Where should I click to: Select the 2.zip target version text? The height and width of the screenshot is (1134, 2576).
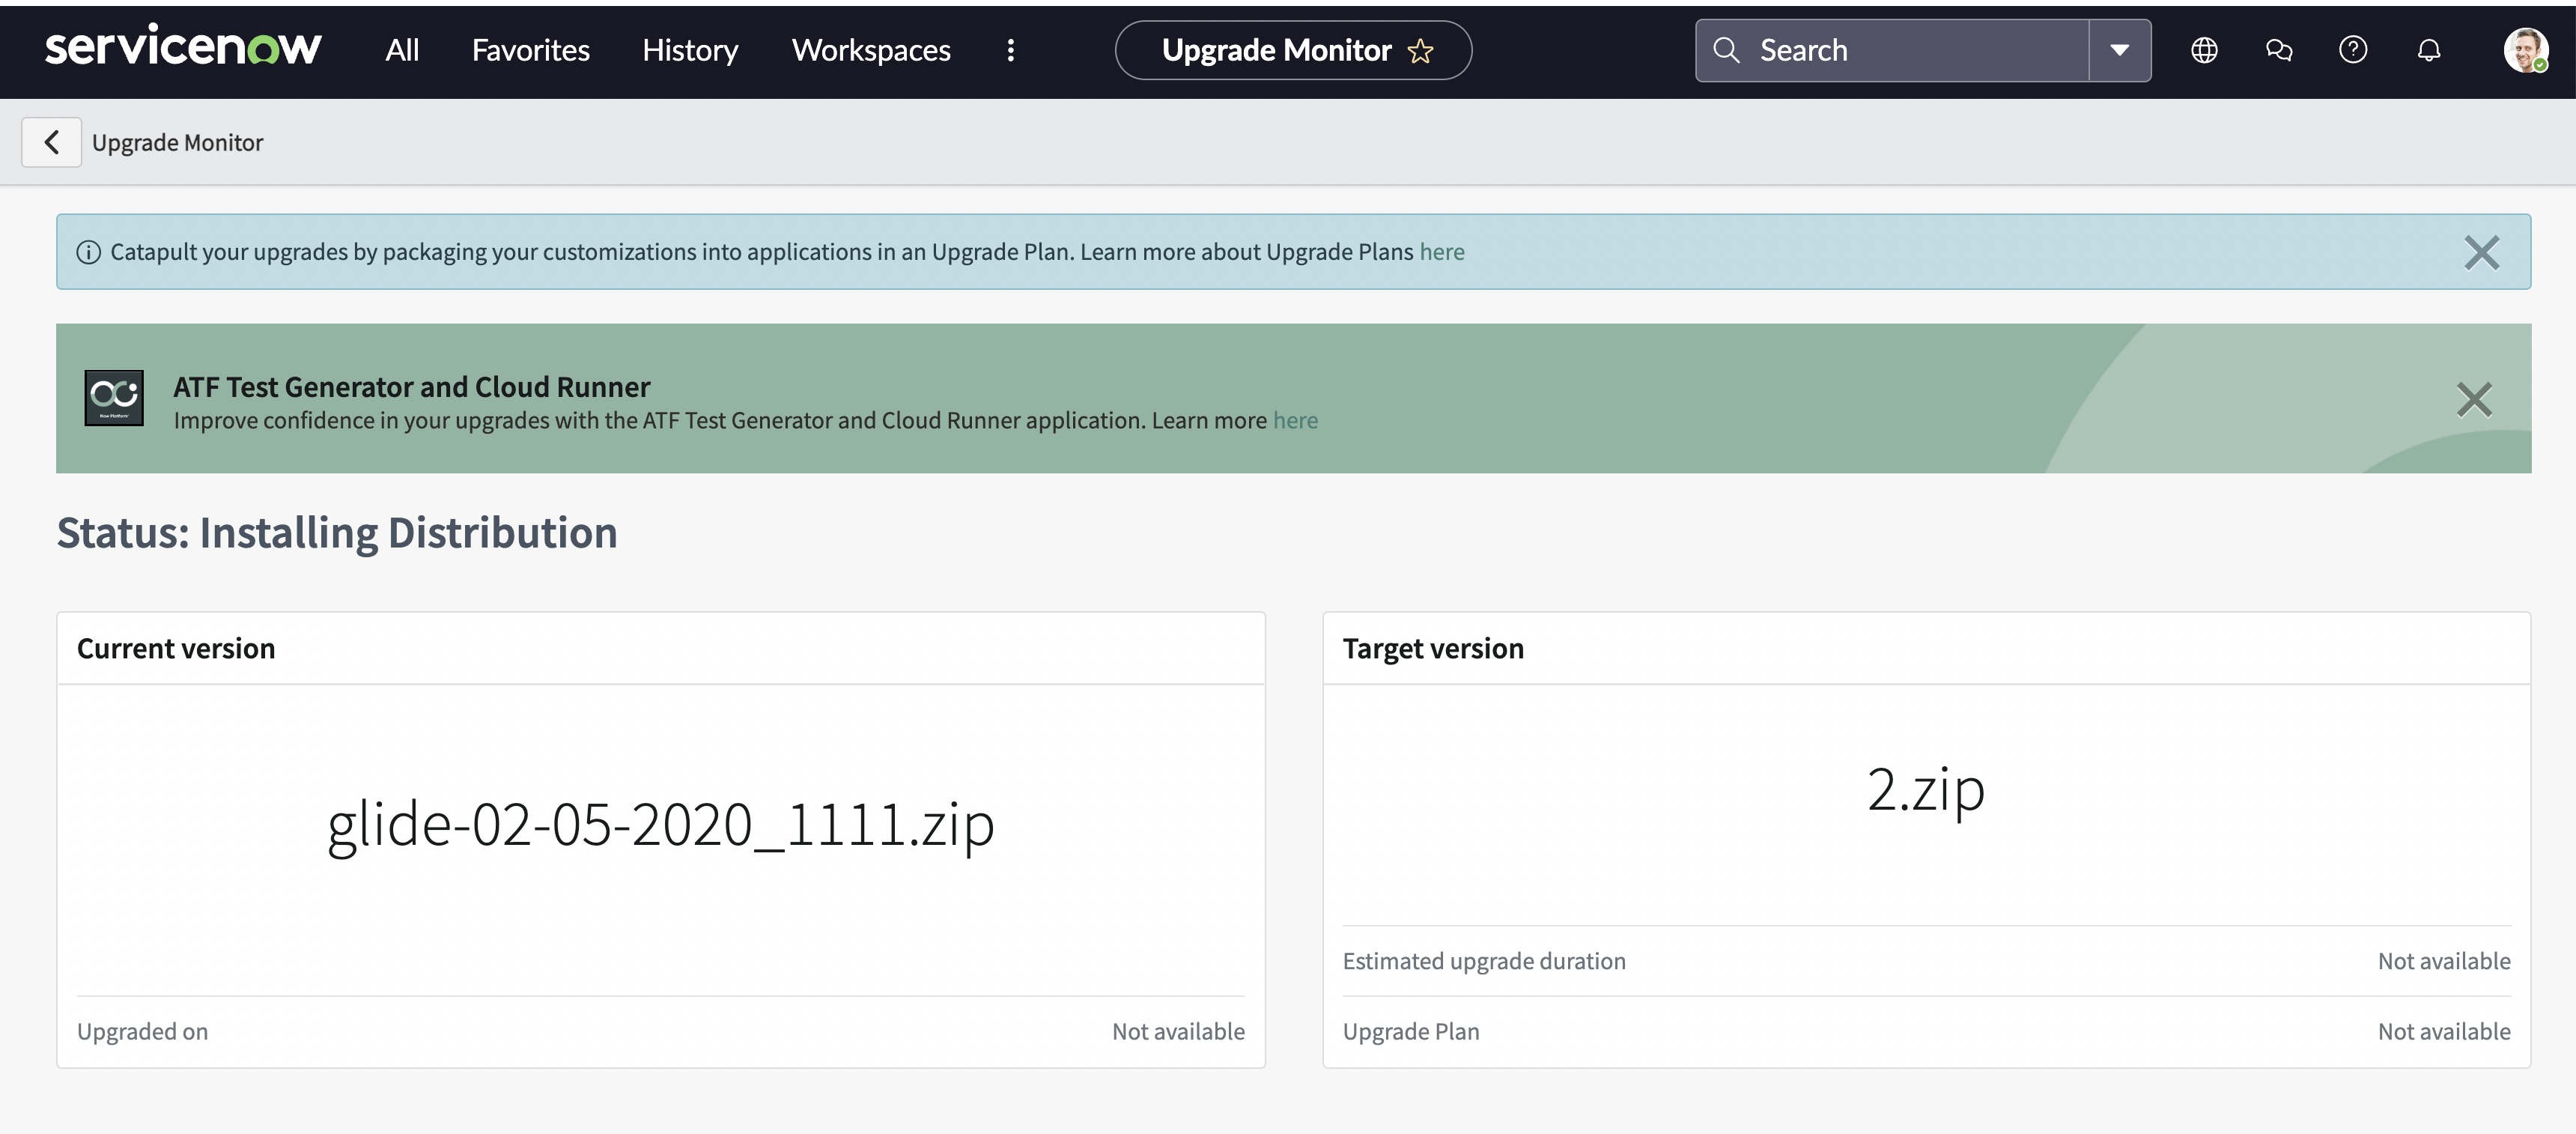tap(1926, 790)
